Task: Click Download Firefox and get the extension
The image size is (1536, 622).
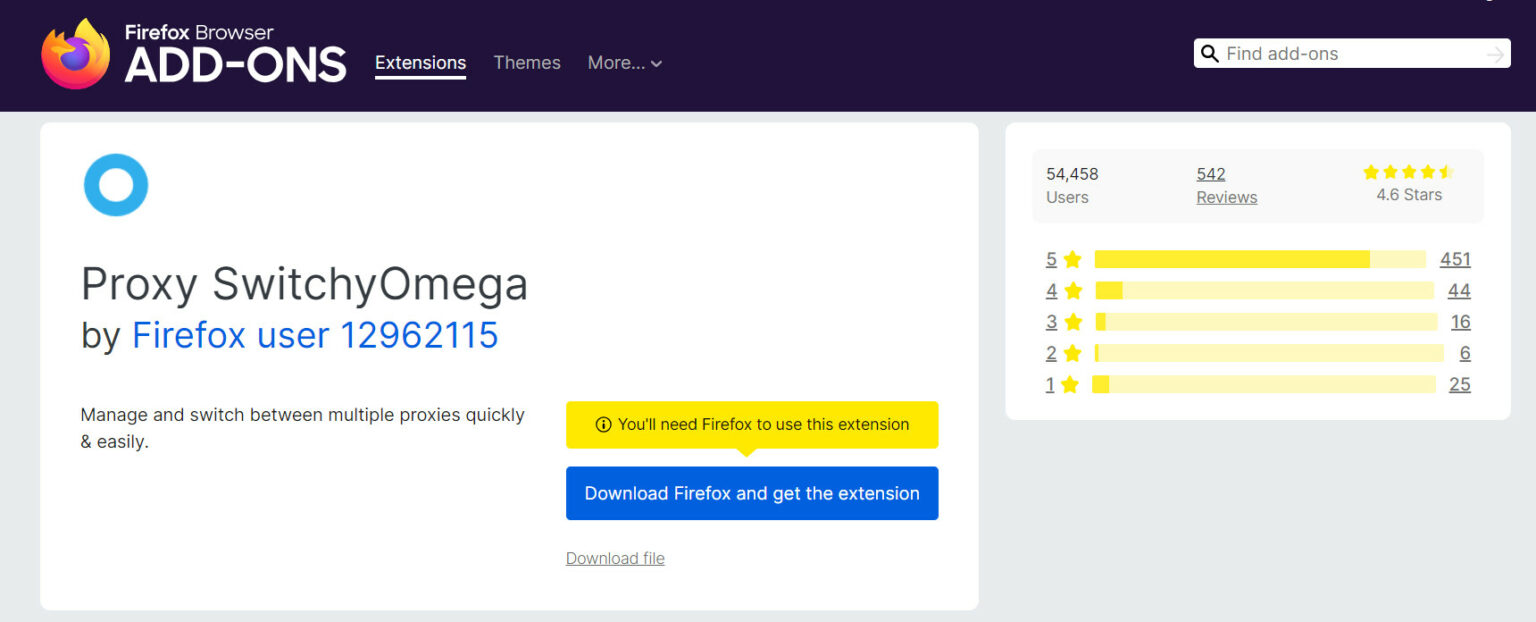Action: pos(751,493)
